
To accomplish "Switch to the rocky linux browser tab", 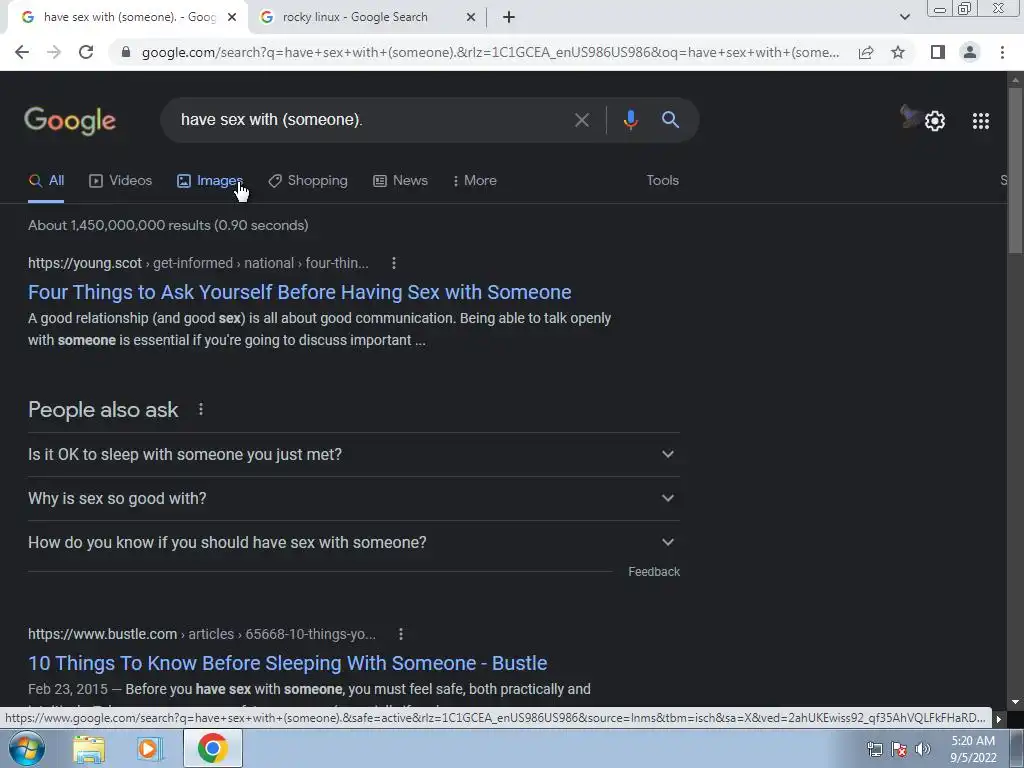I will pos(369,17).
